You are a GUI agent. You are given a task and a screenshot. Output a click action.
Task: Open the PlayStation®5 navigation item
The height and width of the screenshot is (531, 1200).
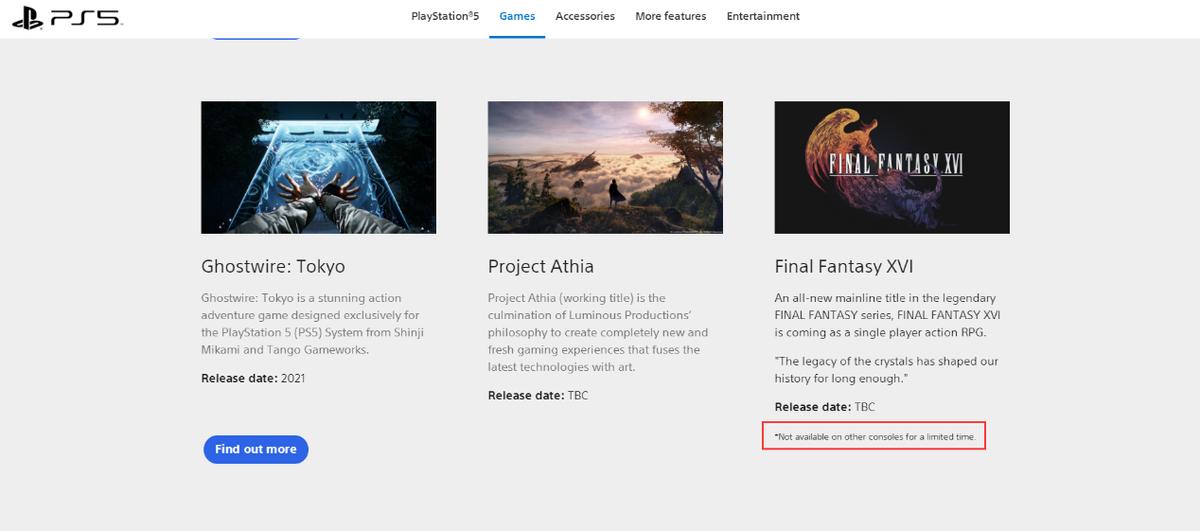click(x=445, y=16)
